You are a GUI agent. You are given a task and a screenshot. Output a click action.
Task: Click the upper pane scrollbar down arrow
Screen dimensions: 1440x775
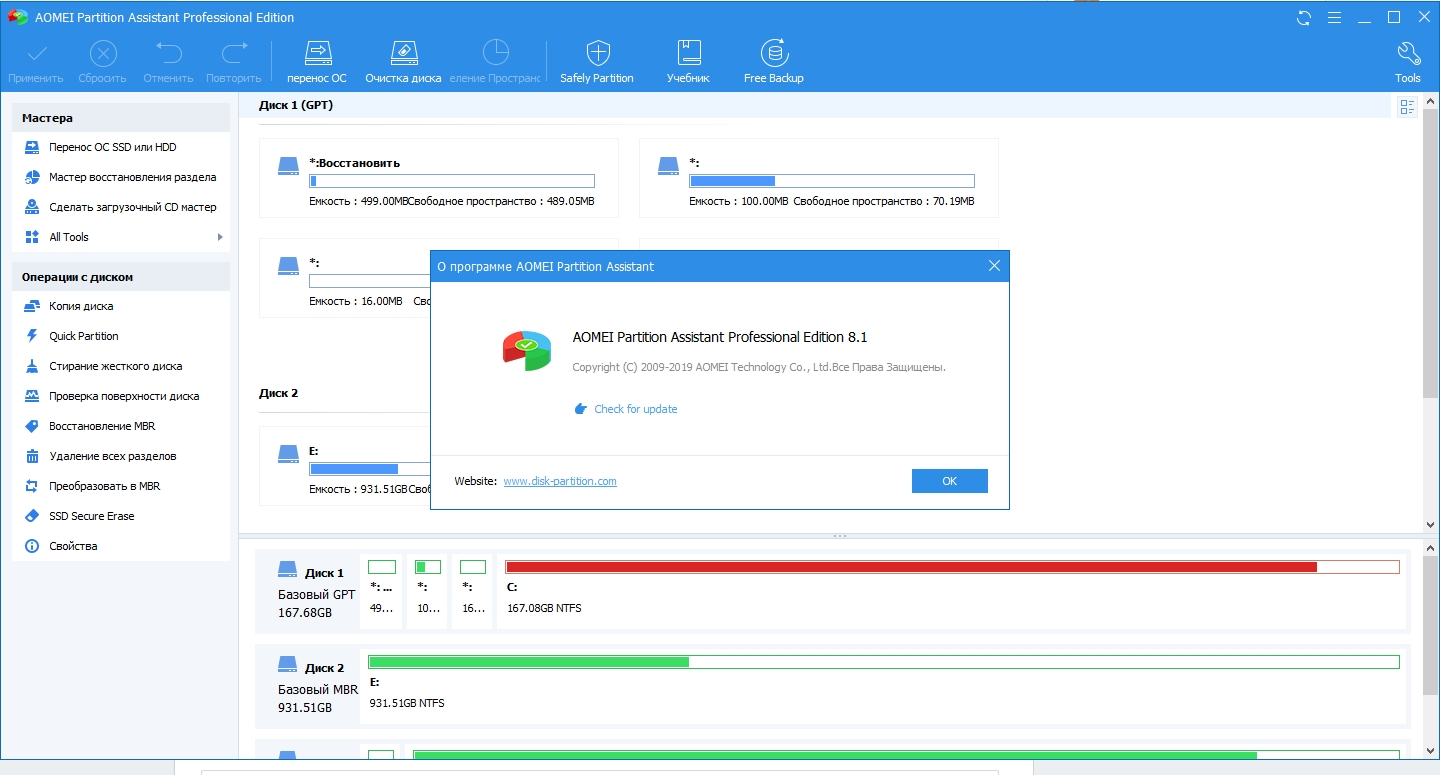tap(1430, 524)
